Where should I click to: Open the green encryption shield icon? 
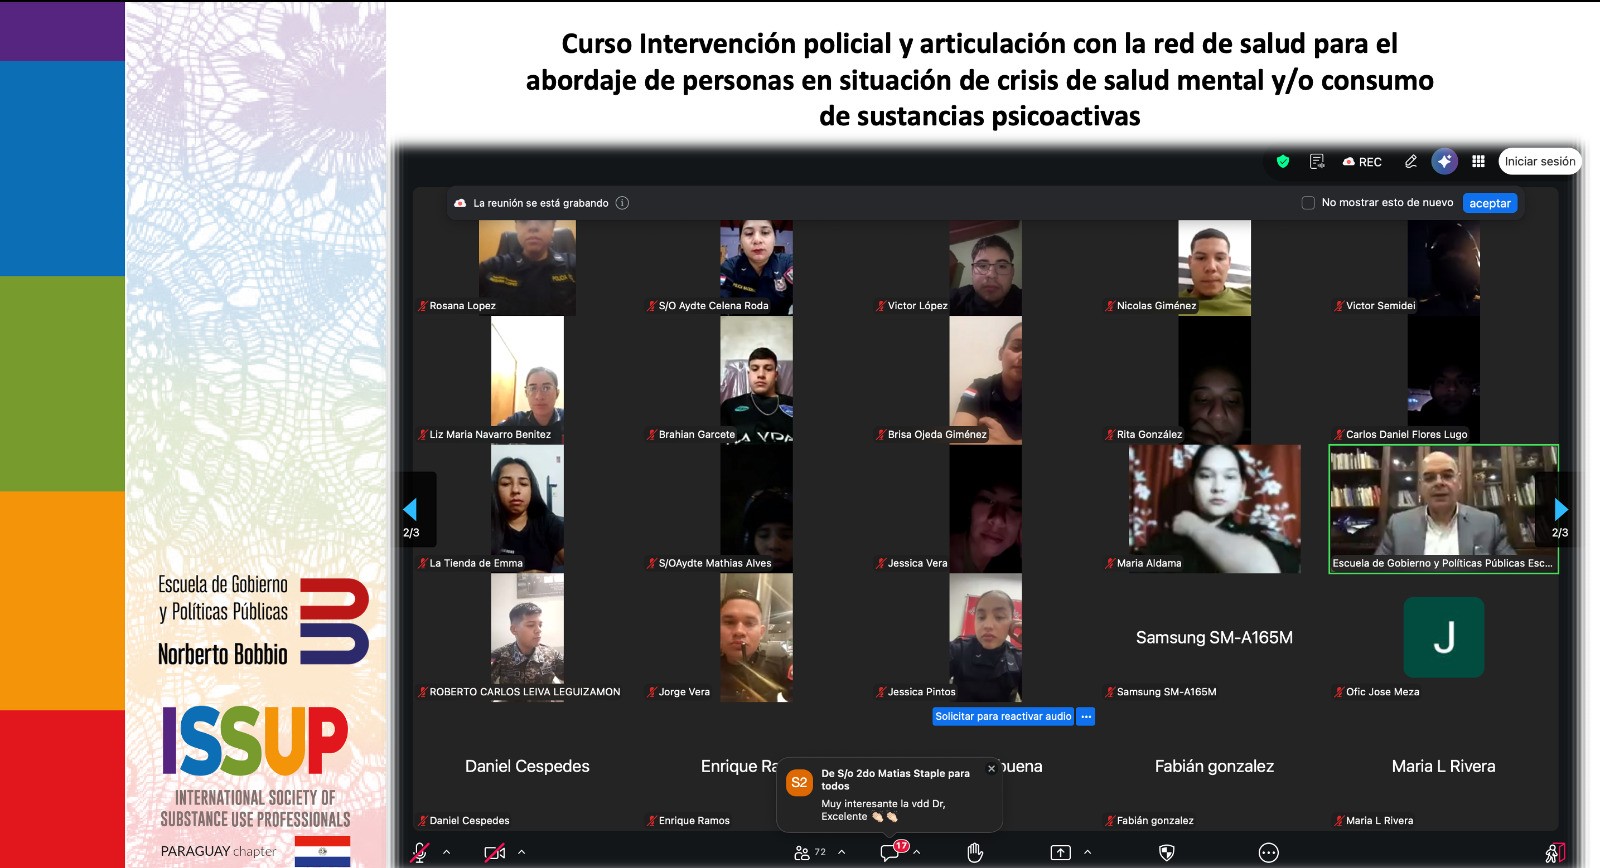(1283, 161)
